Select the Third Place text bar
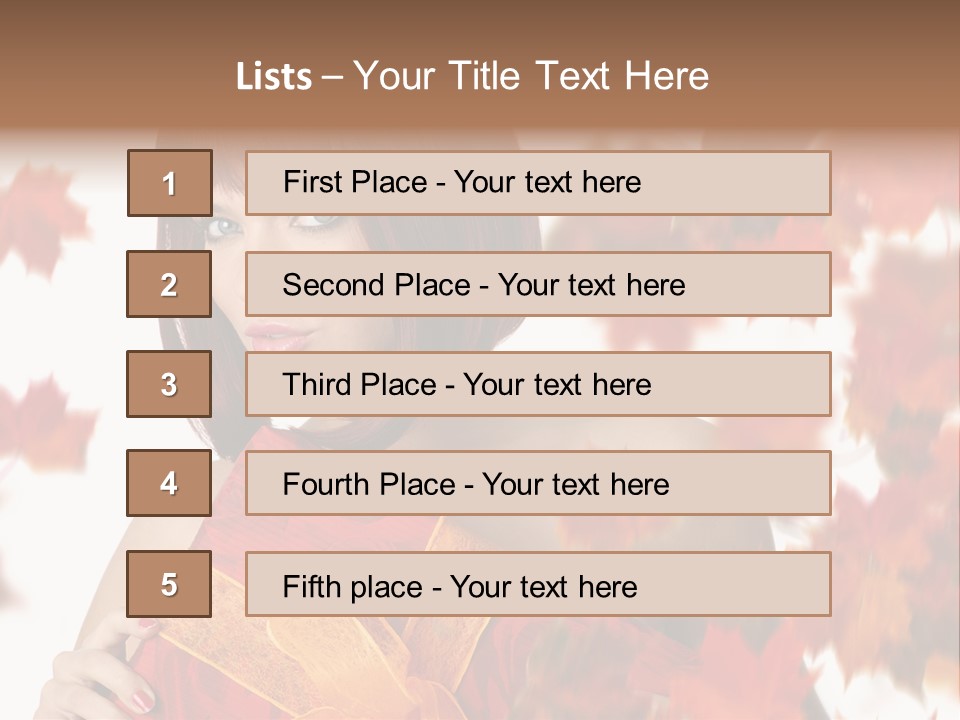960x720 pixels. (538, 384)
